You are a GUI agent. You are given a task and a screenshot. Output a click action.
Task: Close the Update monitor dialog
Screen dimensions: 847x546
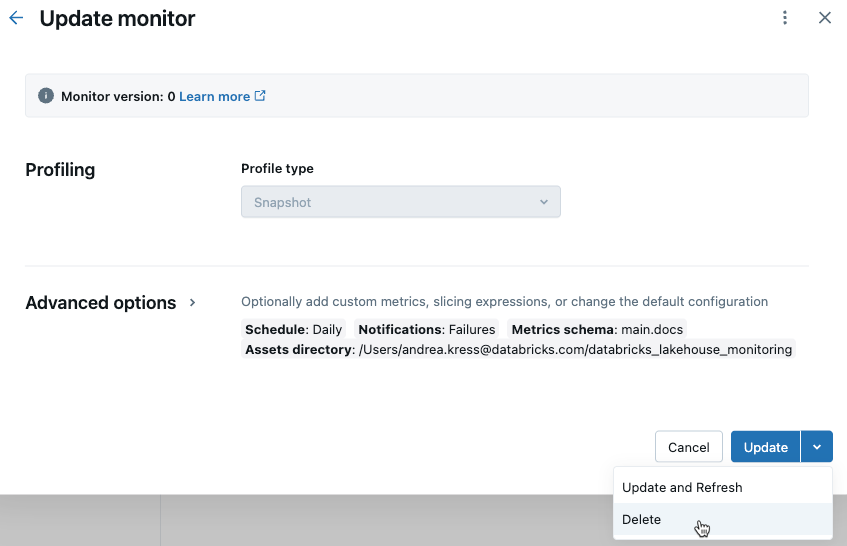pos(825,18)
